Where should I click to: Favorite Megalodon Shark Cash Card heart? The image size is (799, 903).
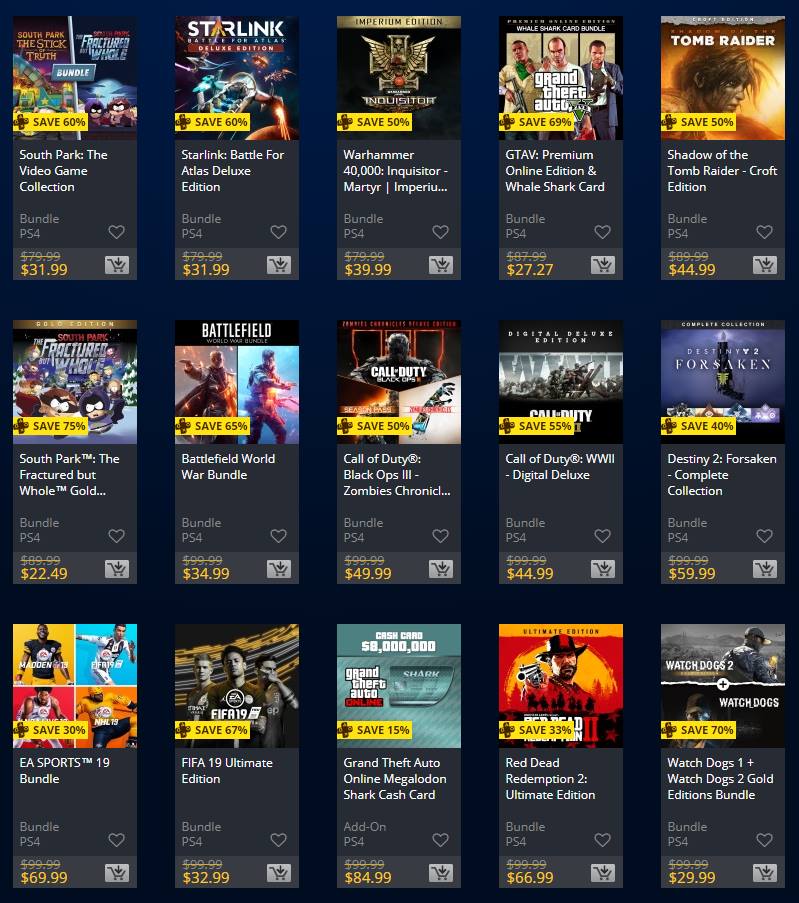[441, 840]
